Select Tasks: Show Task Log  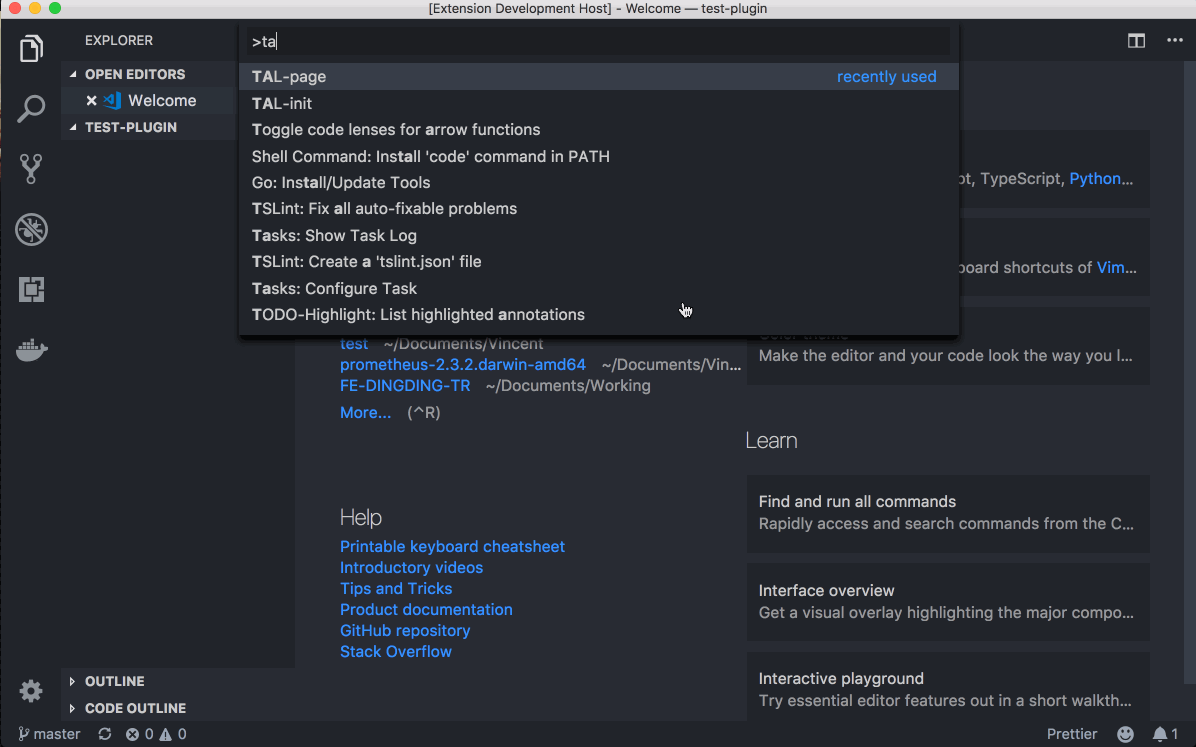(599, 235)
